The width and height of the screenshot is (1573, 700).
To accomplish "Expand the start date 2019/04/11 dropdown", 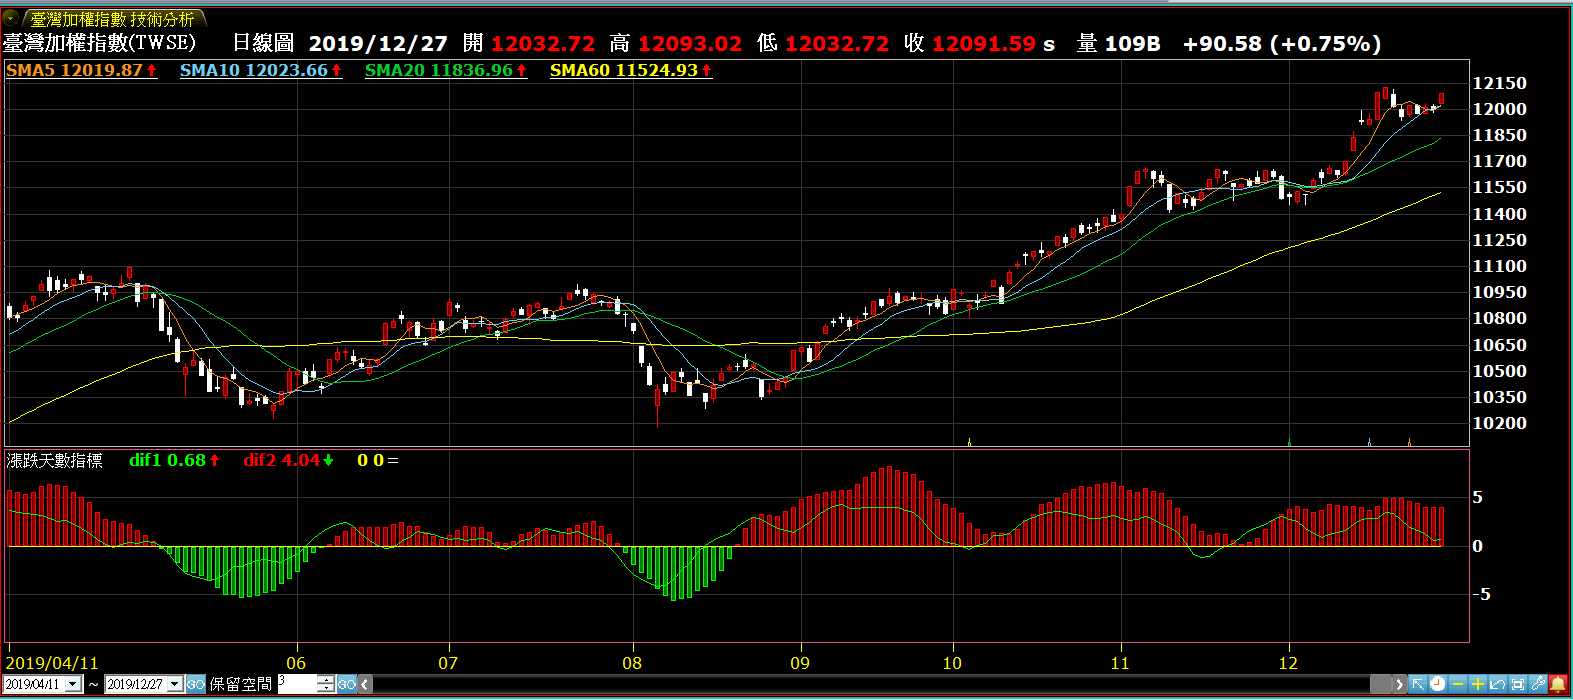I will click(73, 684).
